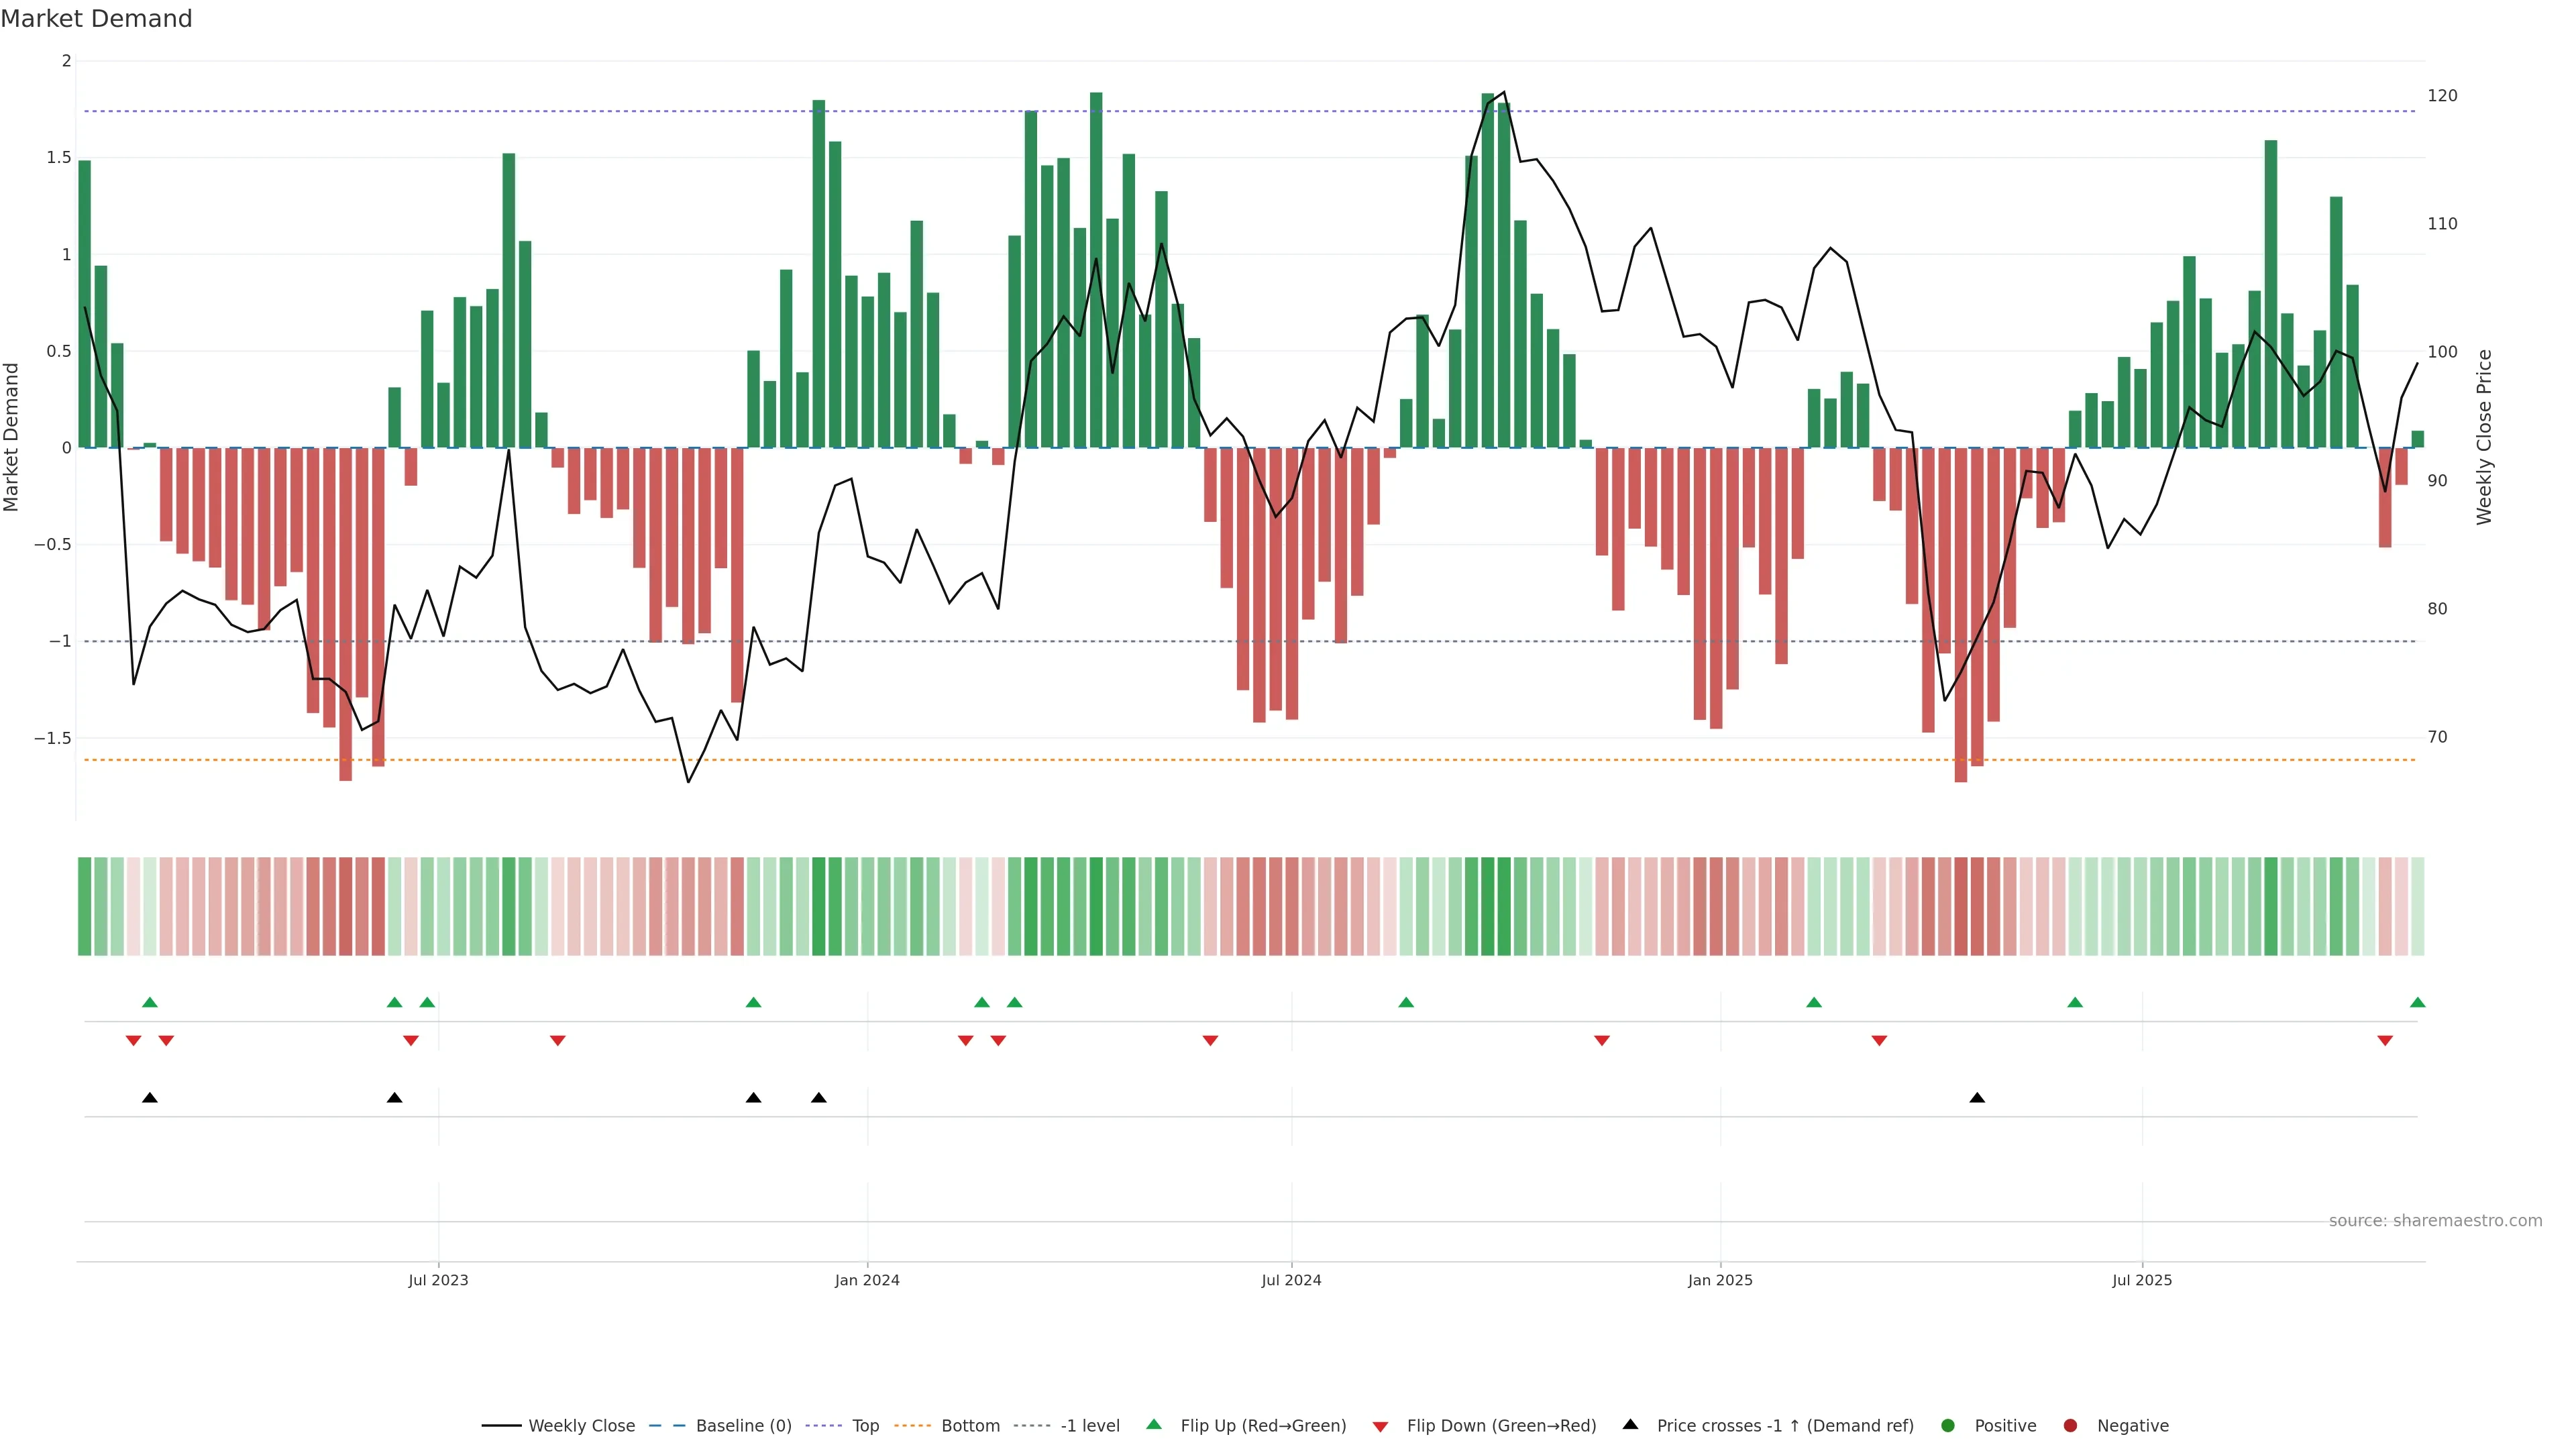The height and width of the screenshot is (1449, 2576).
Task: Click the red Negative legend dot
Action: point(2070,1426)
